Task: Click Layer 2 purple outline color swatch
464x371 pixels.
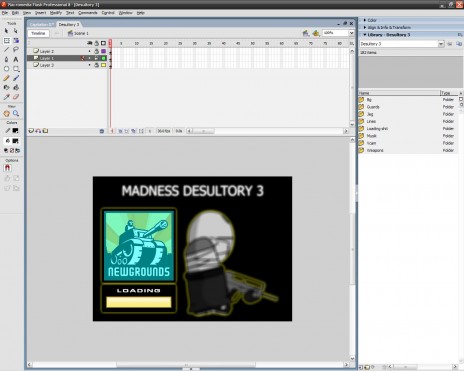Action: [x=104, y=51]
